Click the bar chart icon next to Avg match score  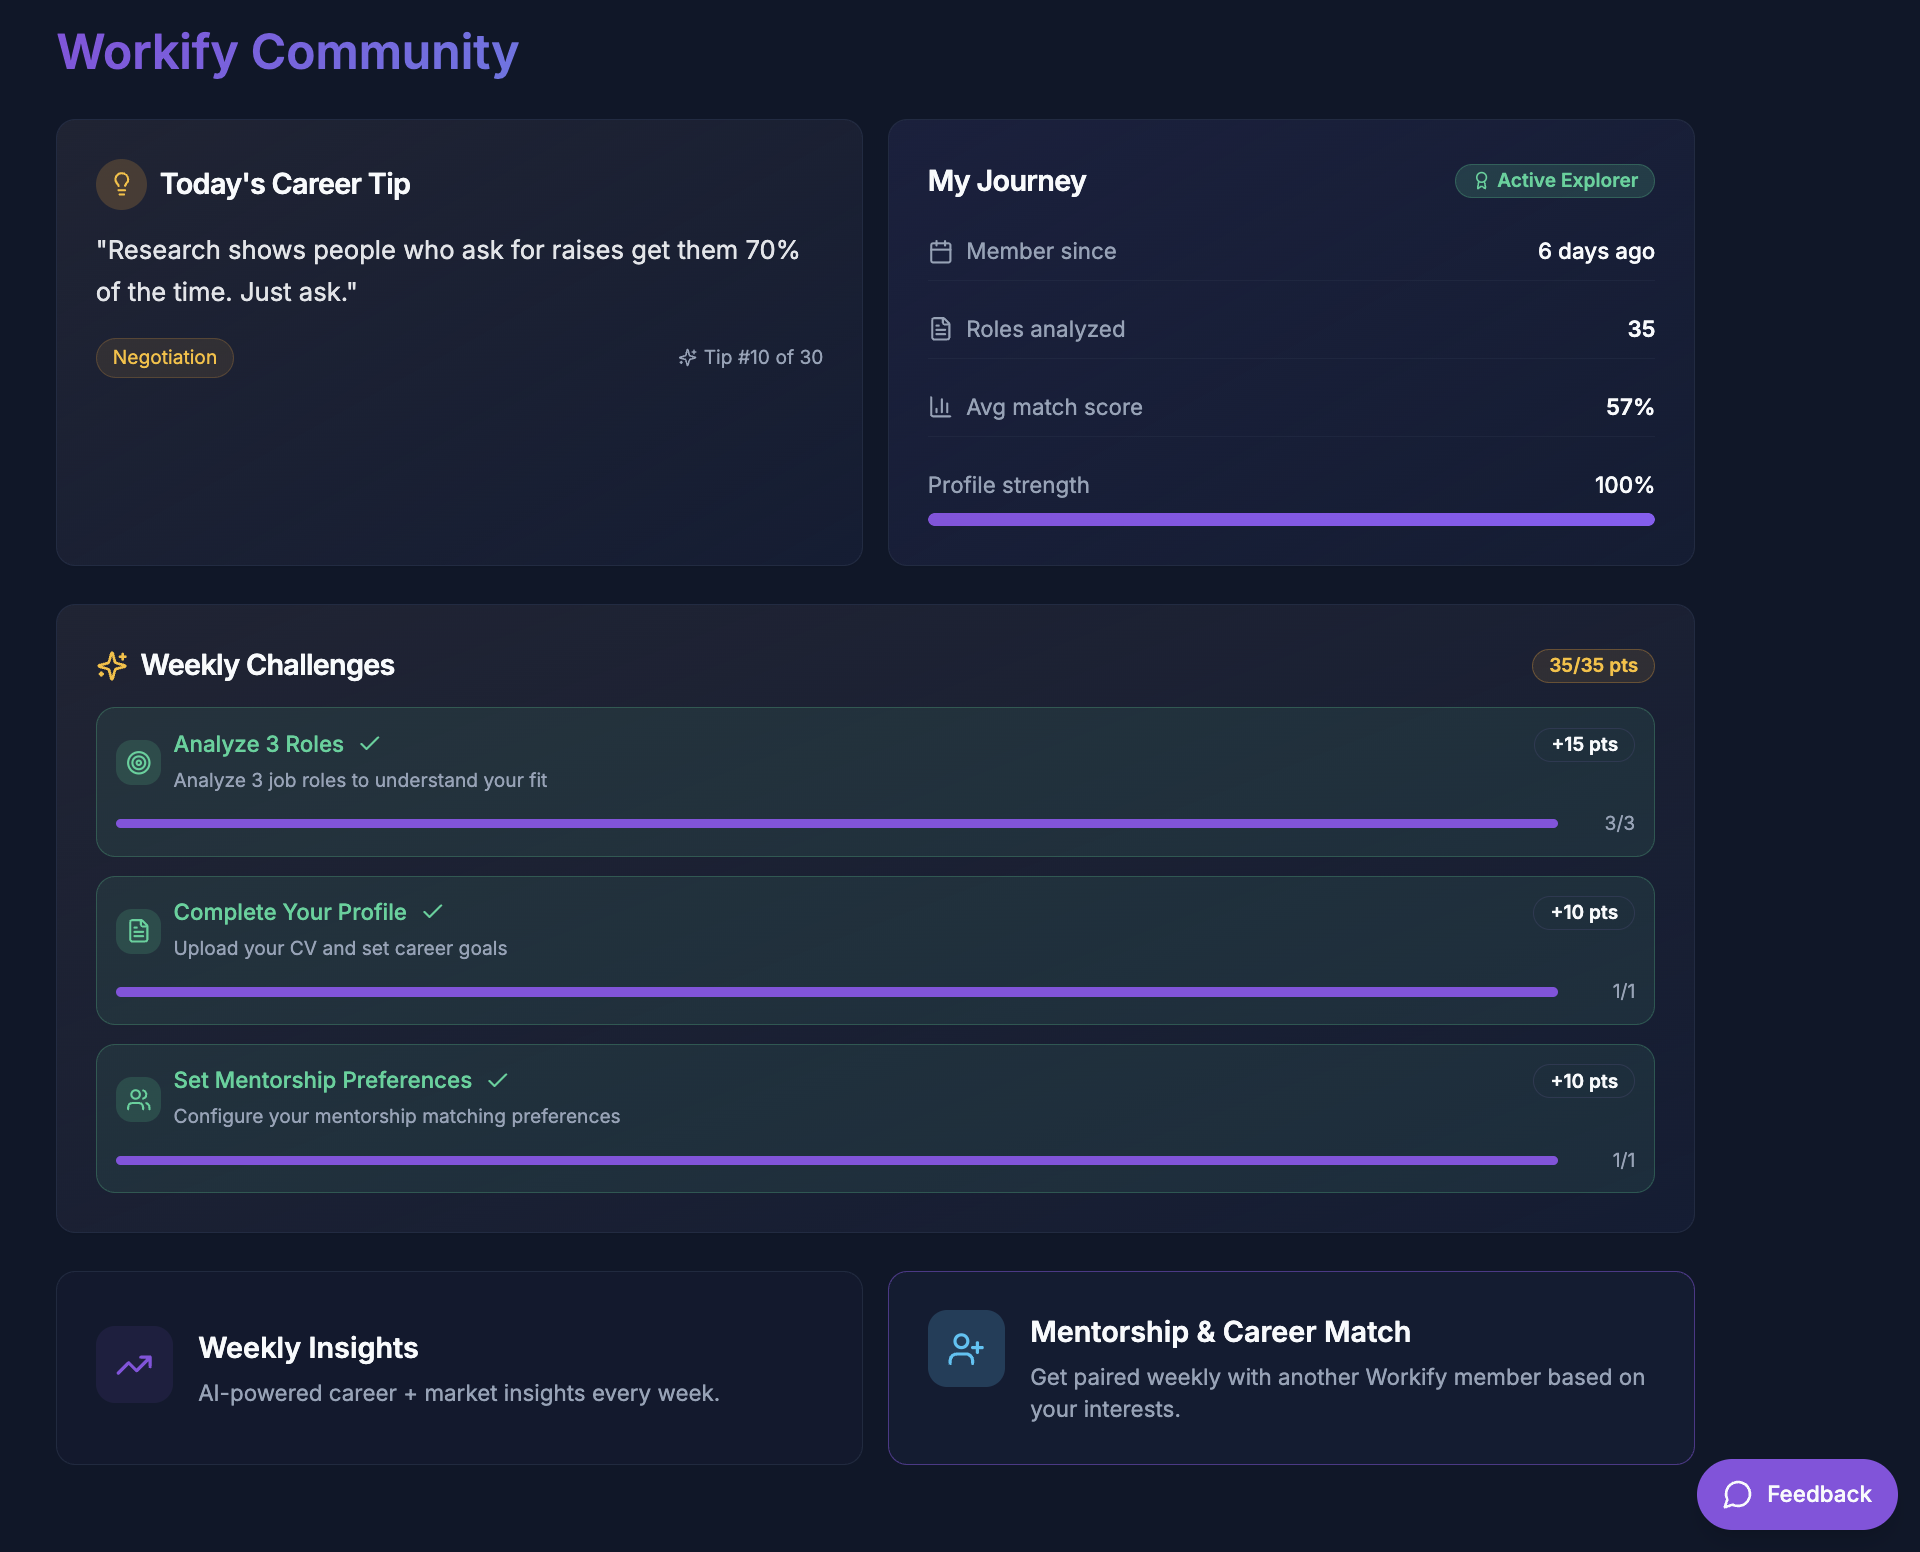click(x=941, y=407)
